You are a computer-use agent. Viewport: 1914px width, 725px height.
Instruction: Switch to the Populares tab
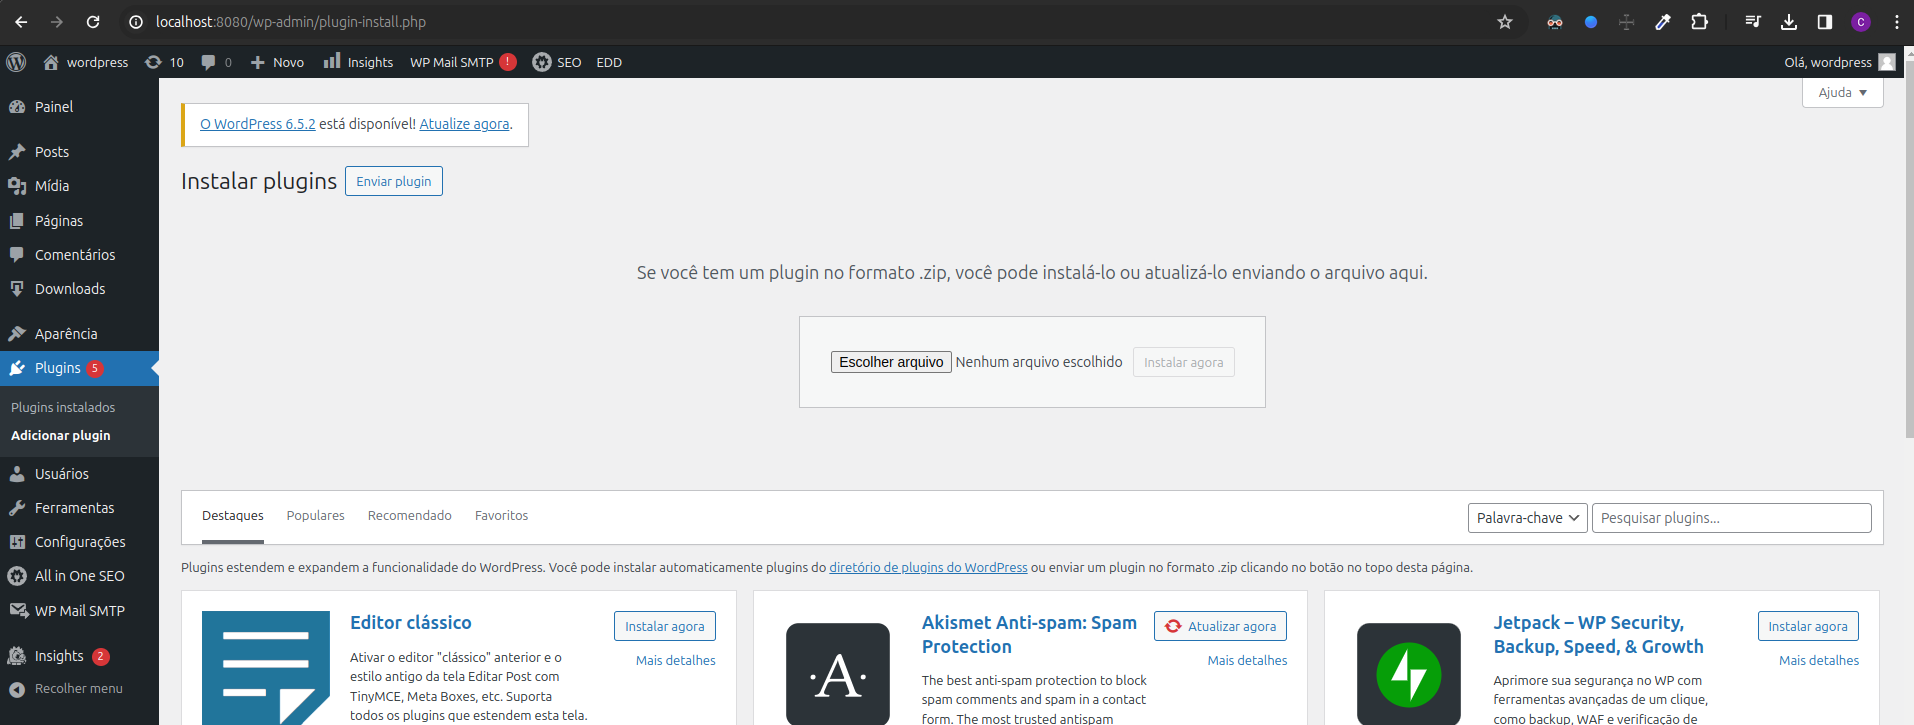click(315, 516)
